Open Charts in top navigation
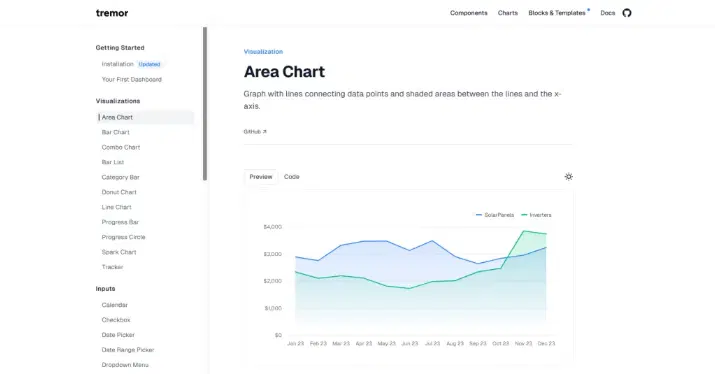 pyautogui.click(x=508, y=13)
